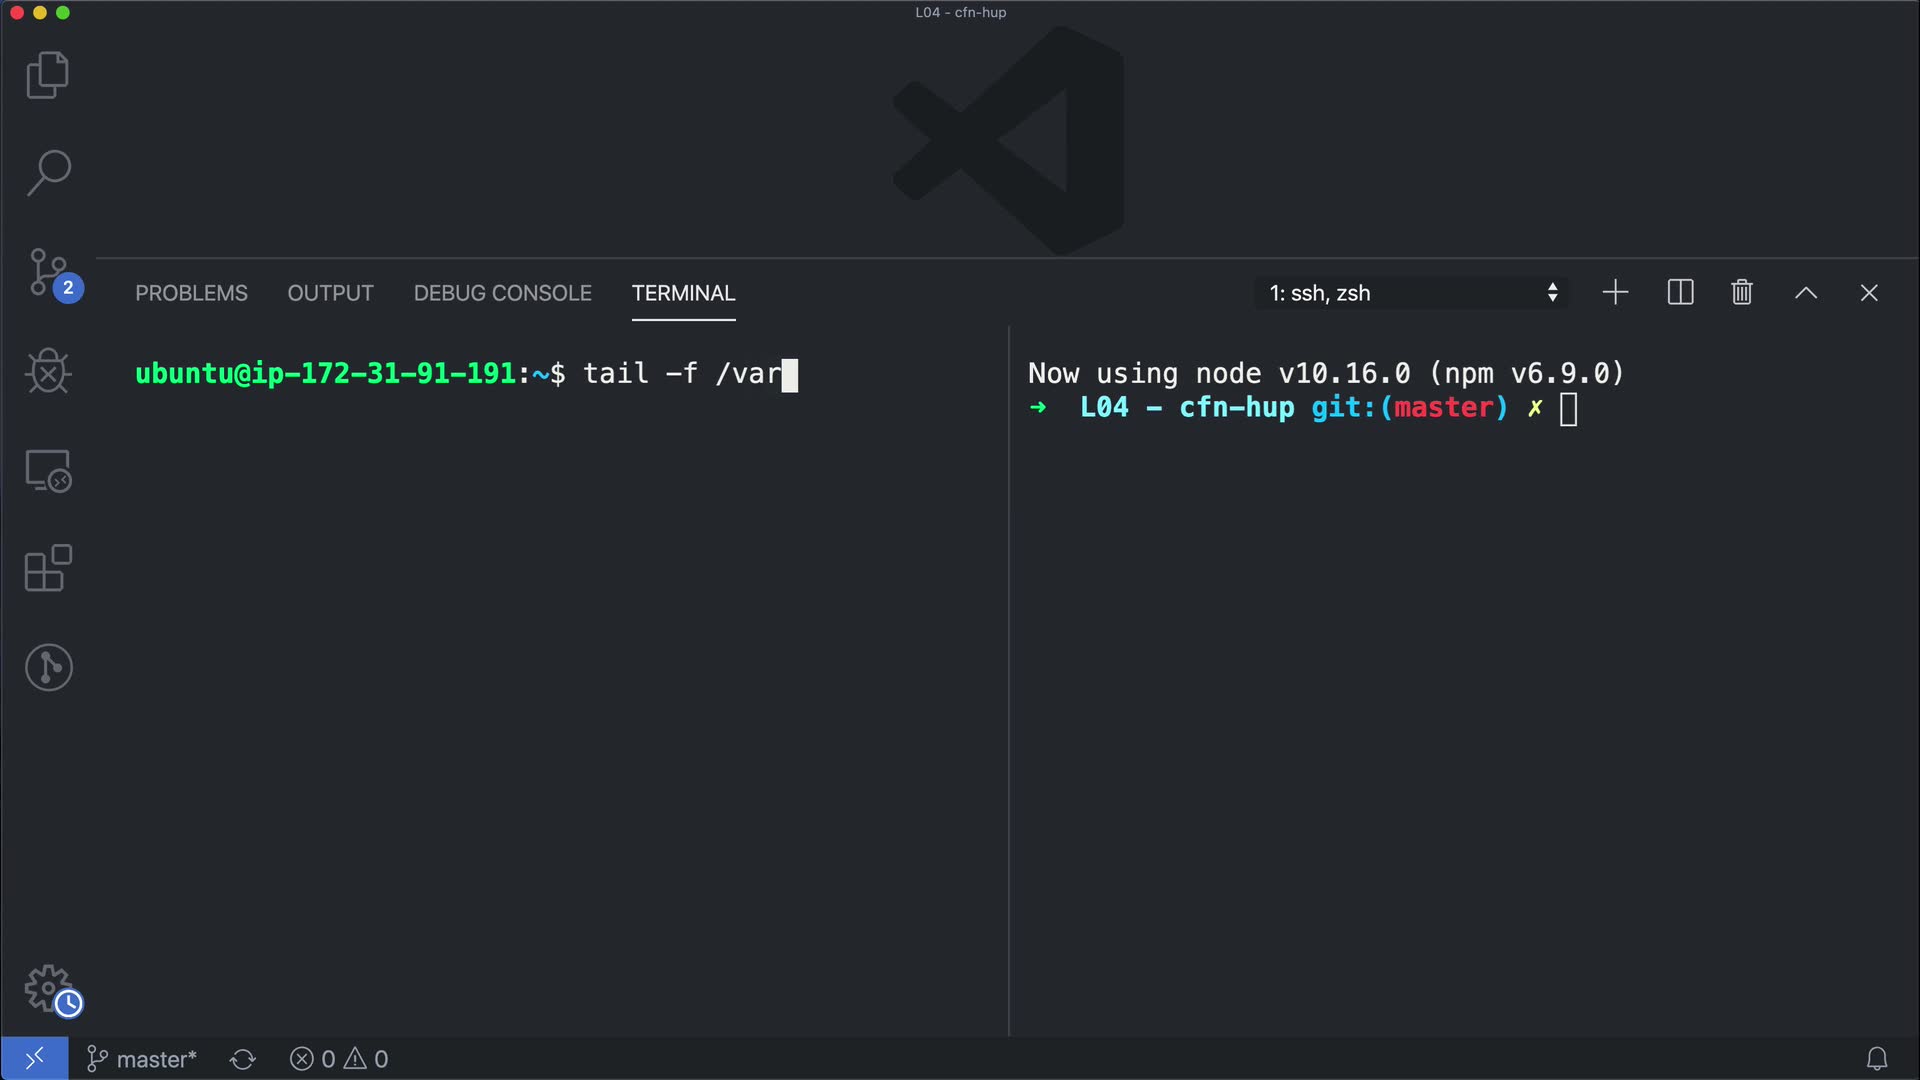This screenshot has height=1080, width=1920.
Task: Click the errors and warnings counter
Action: coord(339,1058)
